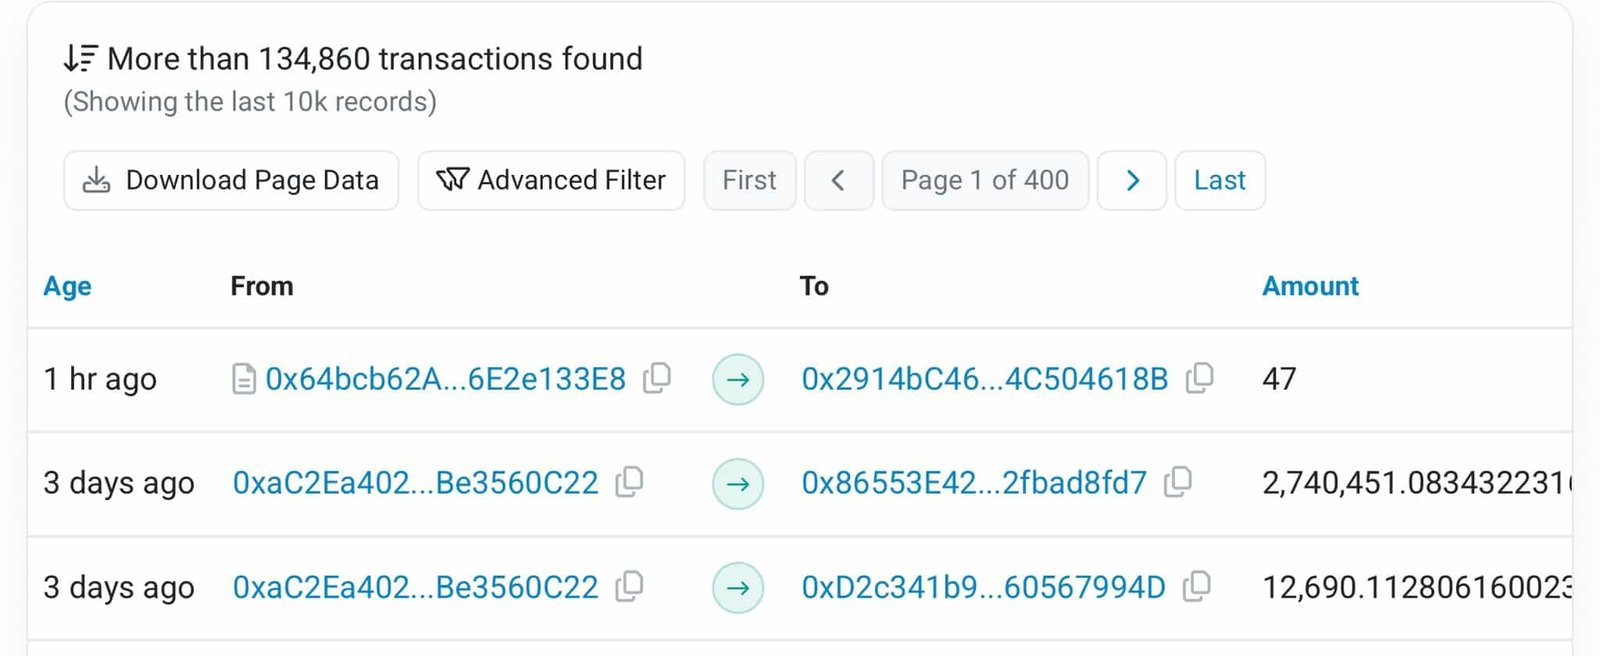Jump to the First page
The width and height of the screenshot is (1600, 656).
(749, 181)
